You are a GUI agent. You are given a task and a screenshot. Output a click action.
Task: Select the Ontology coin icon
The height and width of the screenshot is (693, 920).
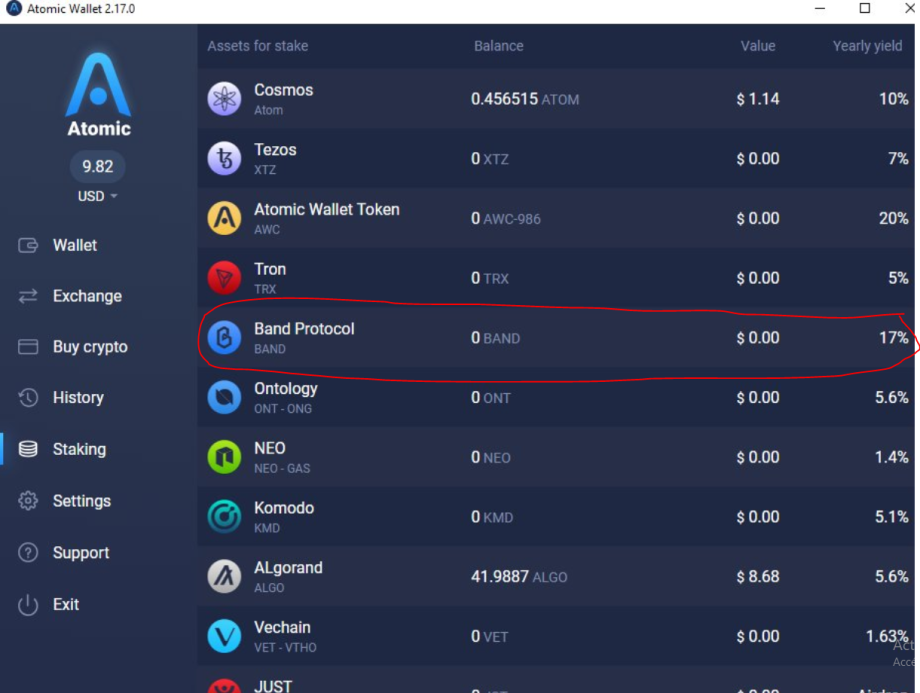tap(224, 397)
